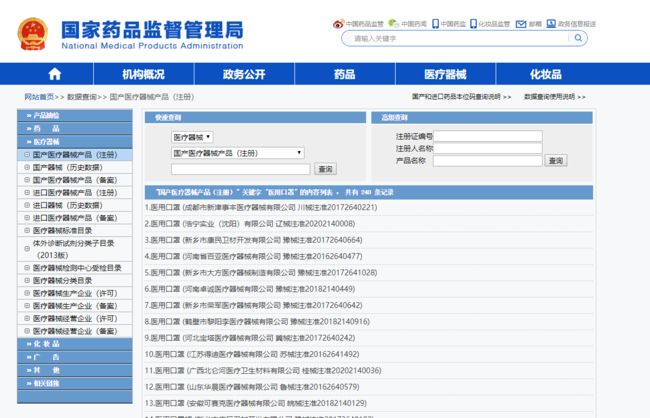Open result 8 豫械注准20182140916

257,321
